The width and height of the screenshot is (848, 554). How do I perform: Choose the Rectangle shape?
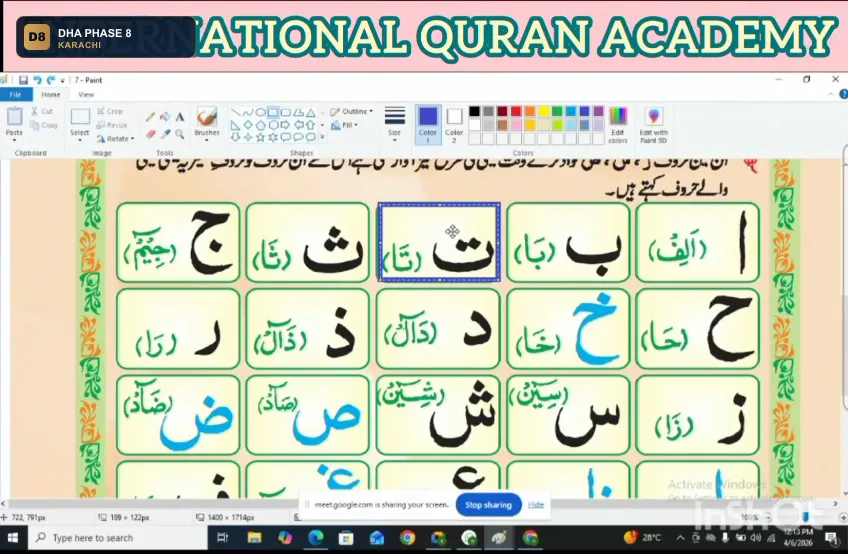point(273,113)
